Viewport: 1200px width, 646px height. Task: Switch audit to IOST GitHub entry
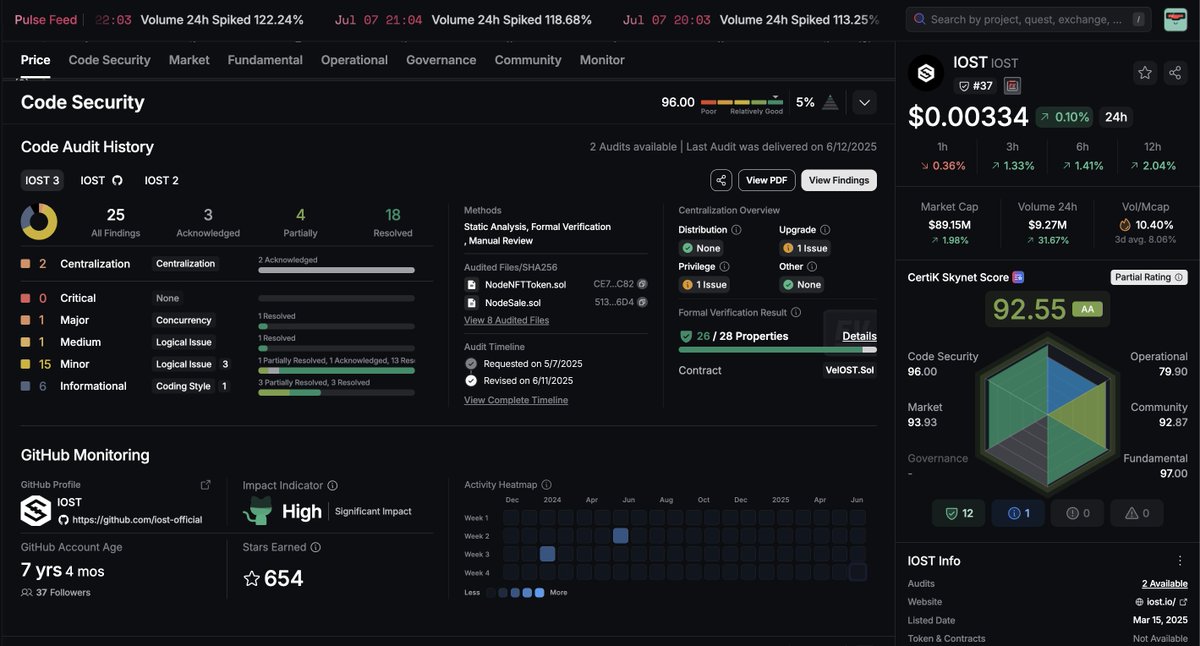pos(102,180)
